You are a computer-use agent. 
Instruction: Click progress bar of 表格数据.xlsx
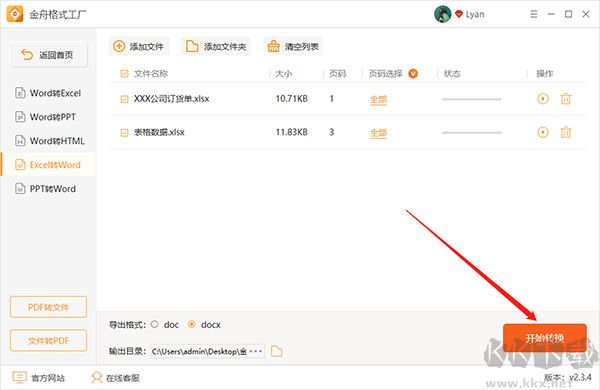point(471,132)
